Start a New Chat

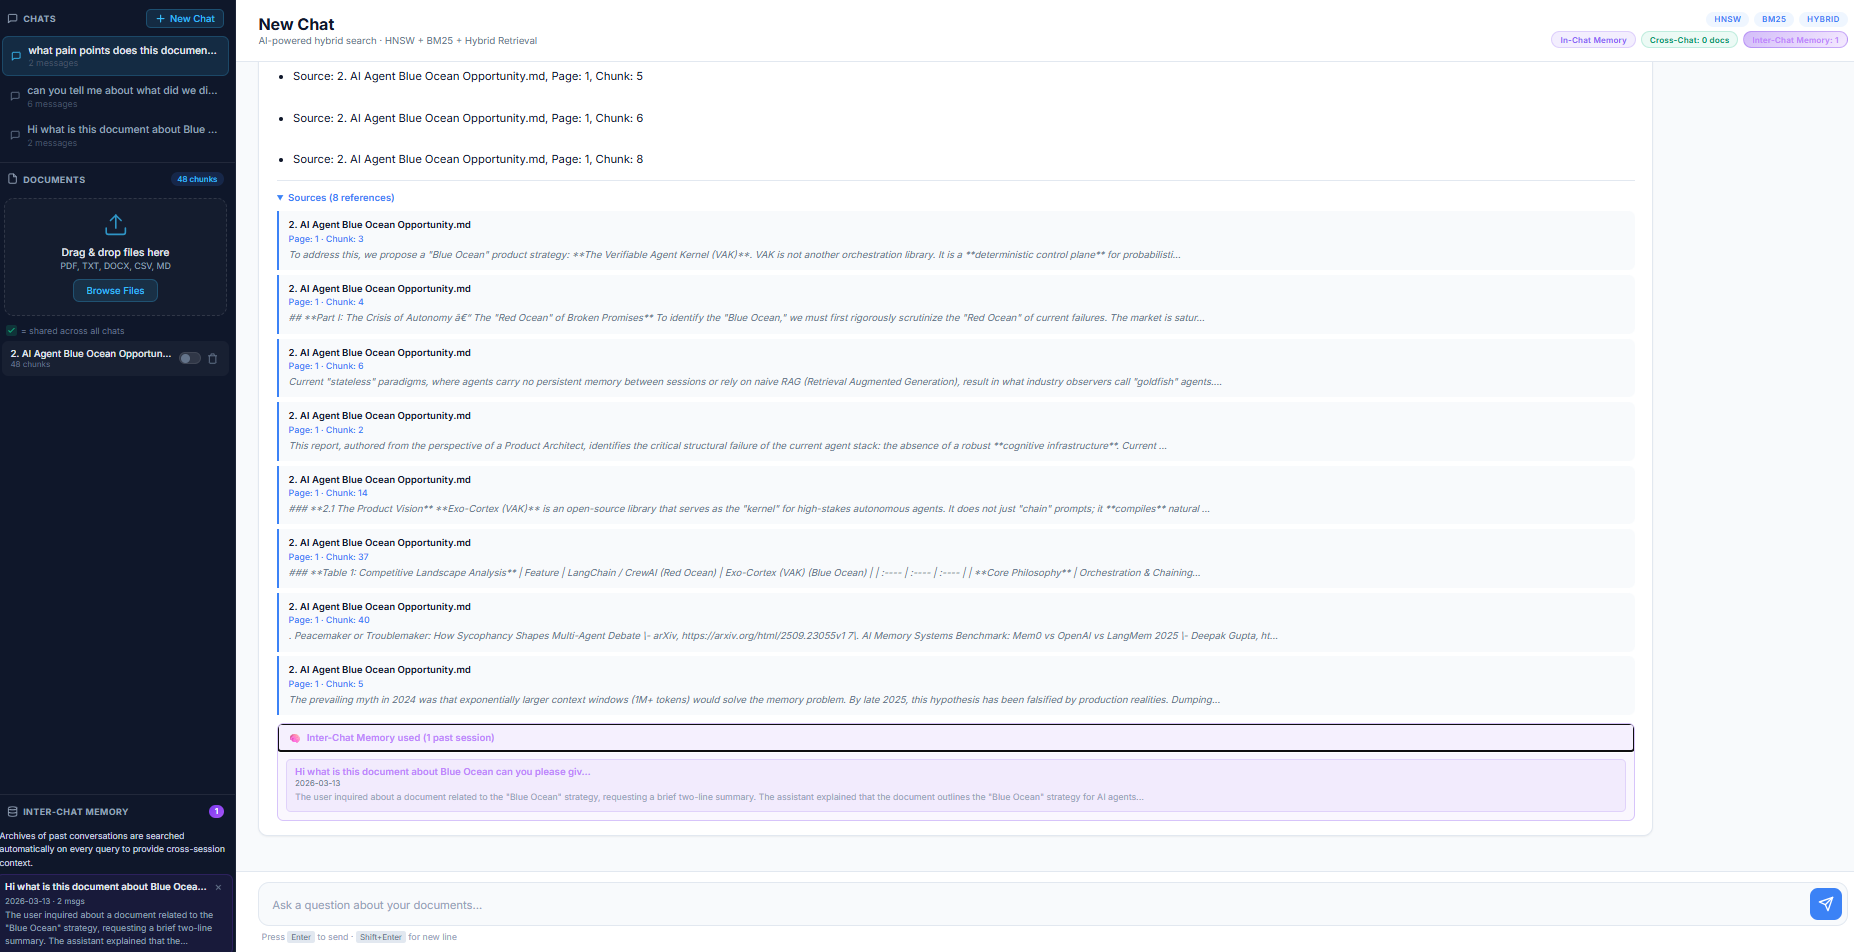click(185, 19)
